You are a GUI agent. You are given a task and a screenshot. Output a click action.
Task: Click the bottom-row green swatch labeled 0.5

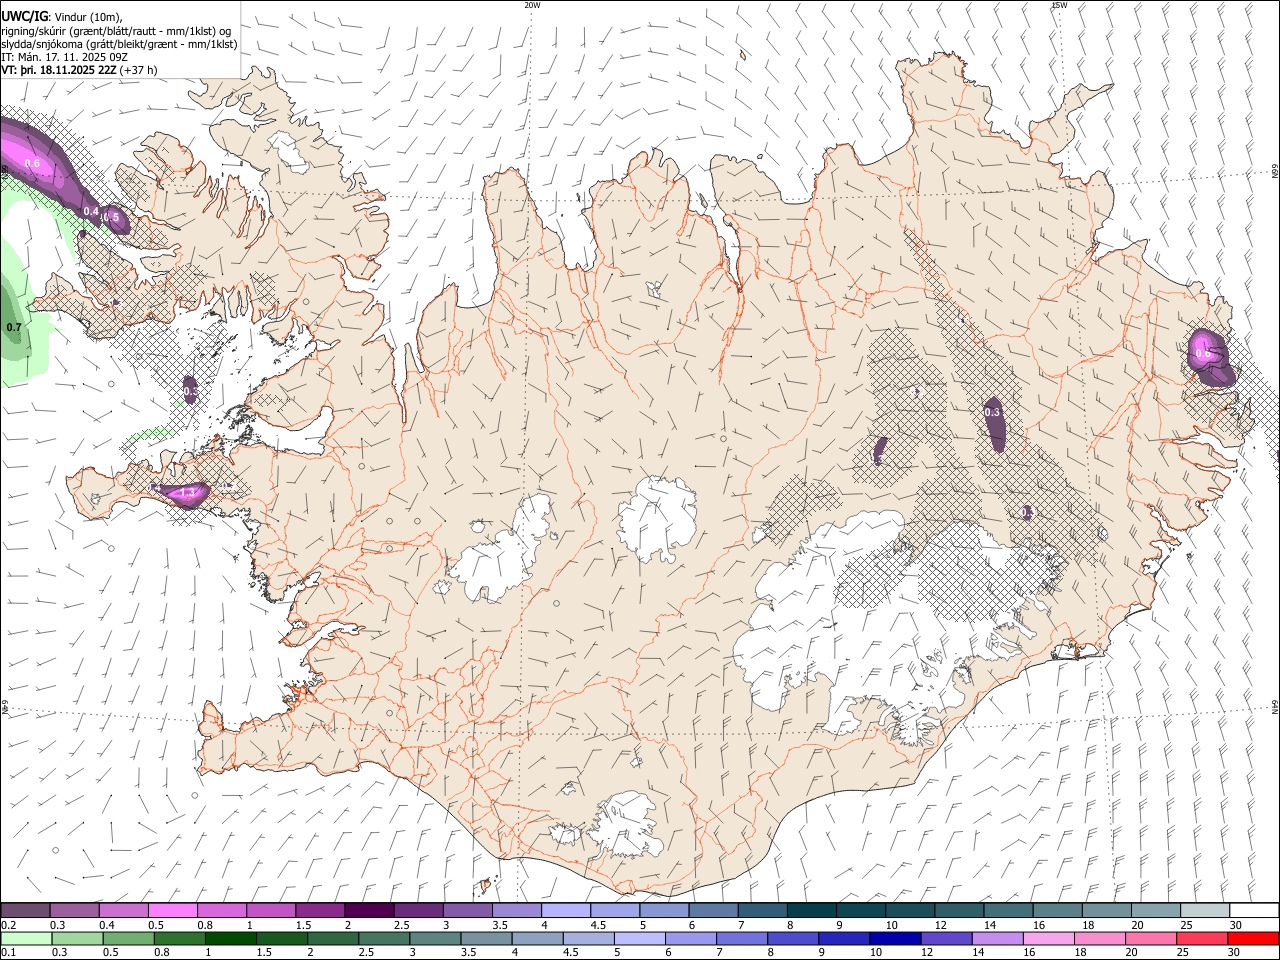[129, 938]
